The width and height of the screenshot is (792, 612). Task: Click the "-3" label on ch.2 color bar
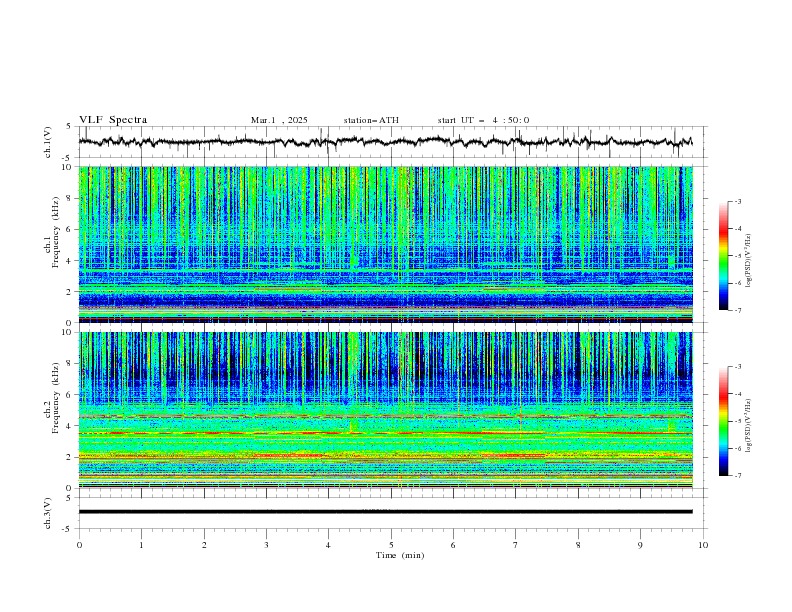737,367
